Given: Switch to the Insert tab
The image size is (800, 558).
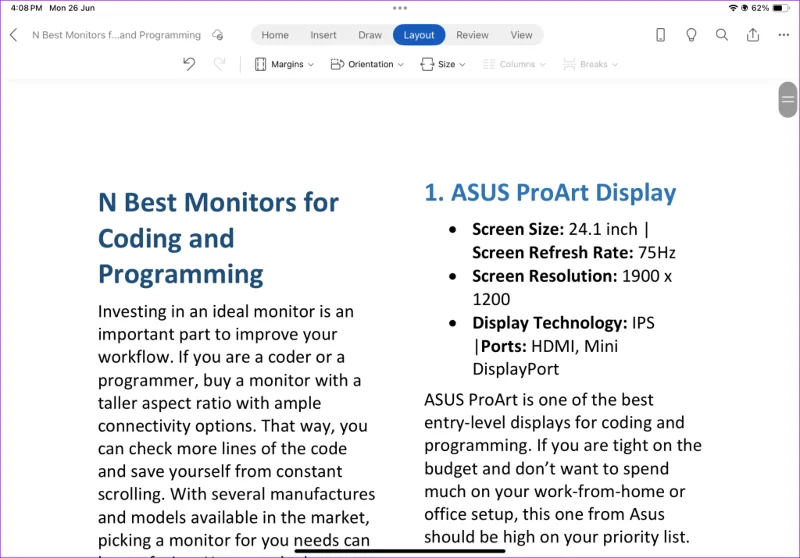Looking at the screenshot, I should (323, 35).
